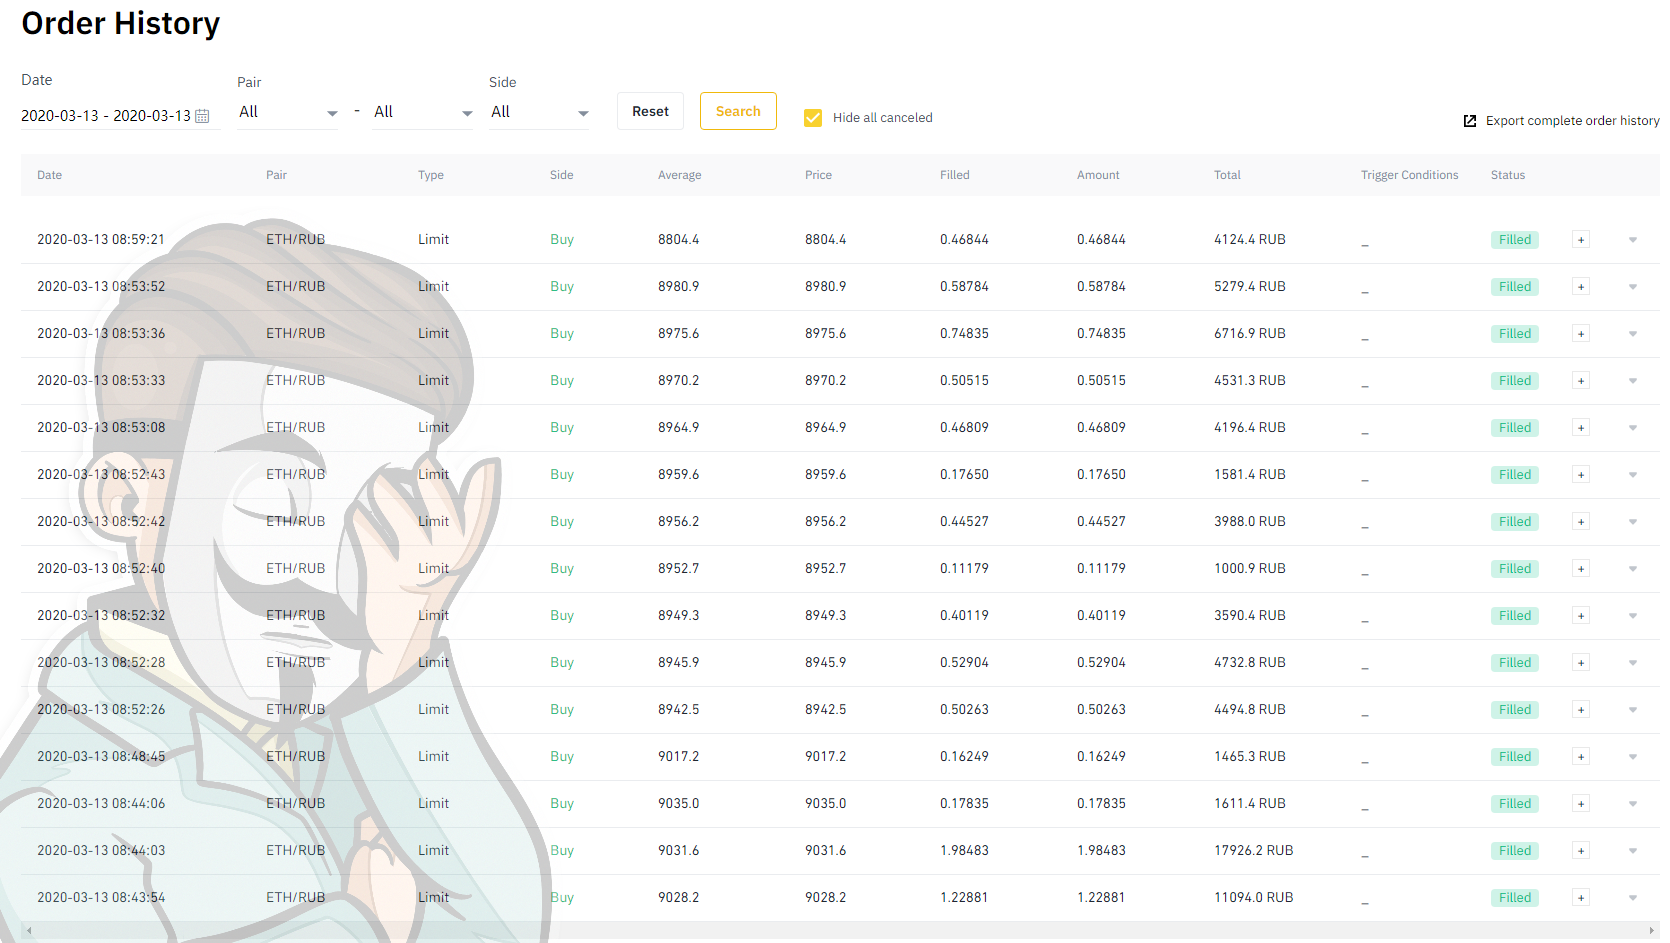Click the Total column header

[x=1227, y=175]
